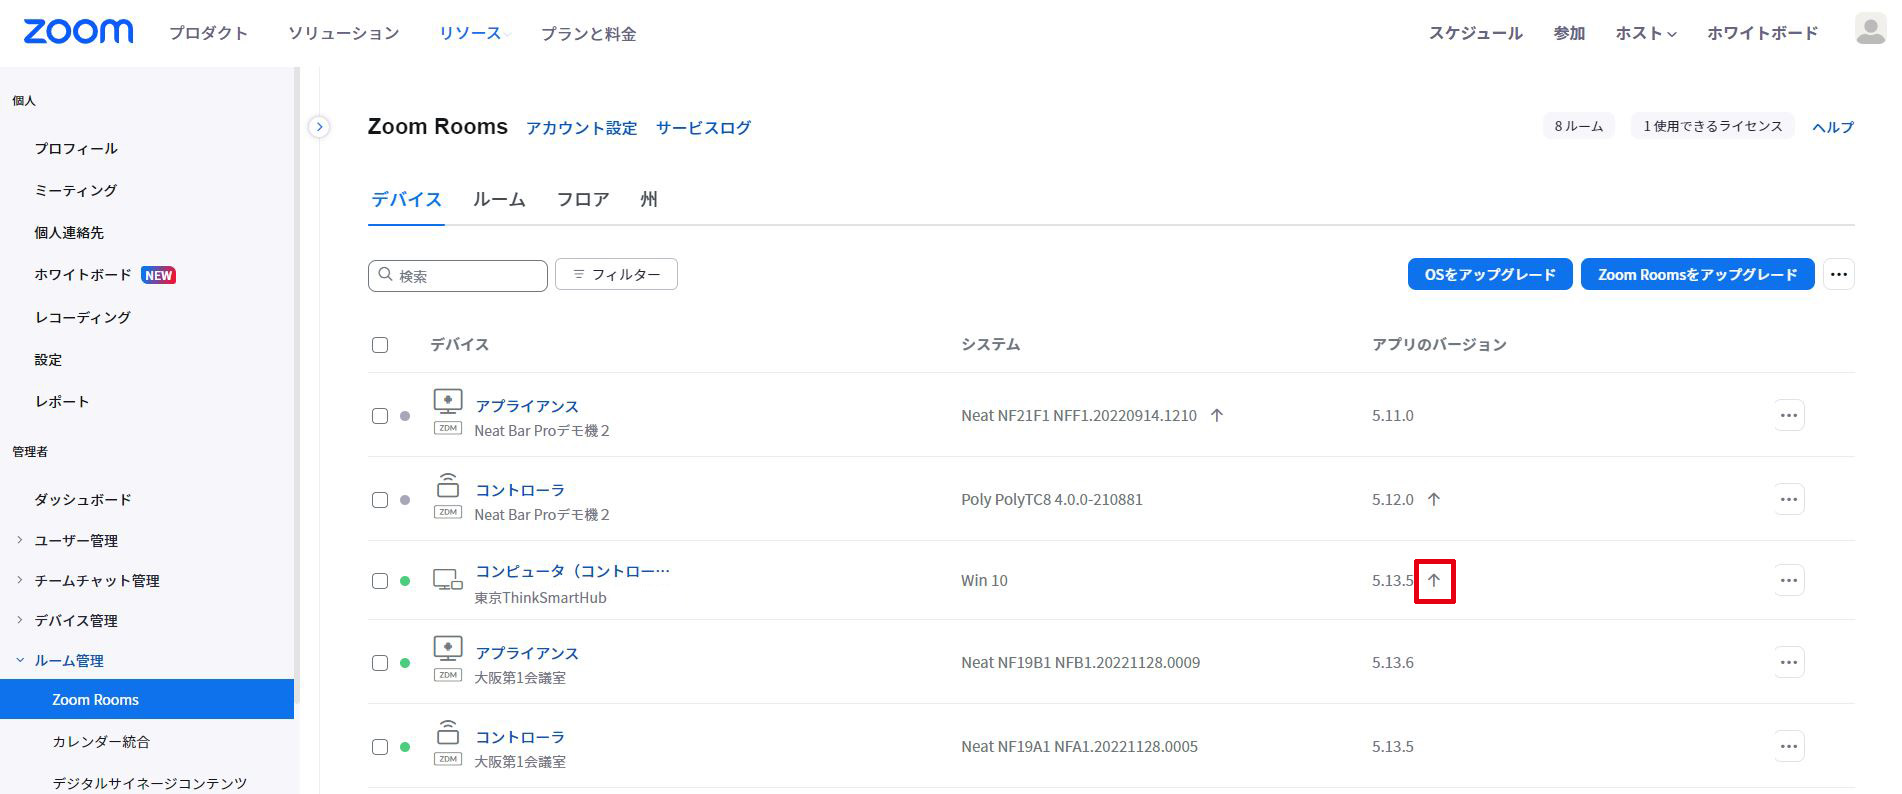The width and height of the screenshot is (1902, 794).
Task: Expand デバイス管理 in the sidebar
Action: tap(19, 620)
